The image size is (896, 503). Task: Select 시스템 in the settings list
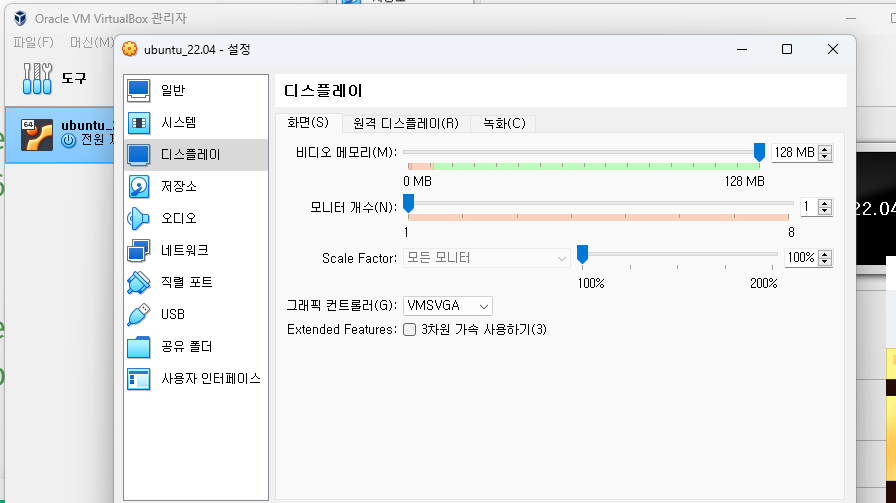[196, 122]
